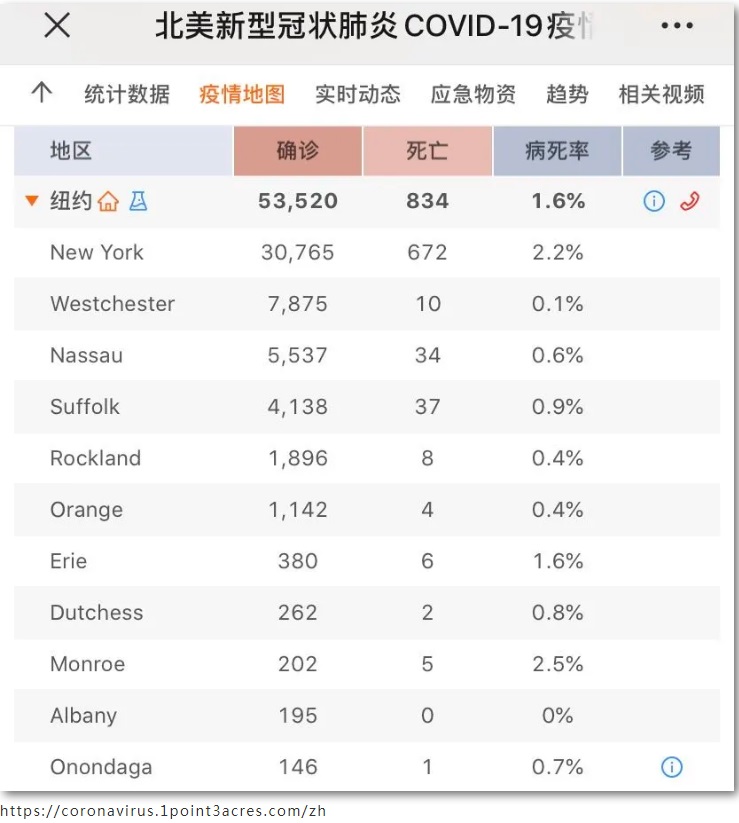Collapse the 纽约 region with the orange triangle
The height and width of the screenshot is (823, 739).
point(32,201)
